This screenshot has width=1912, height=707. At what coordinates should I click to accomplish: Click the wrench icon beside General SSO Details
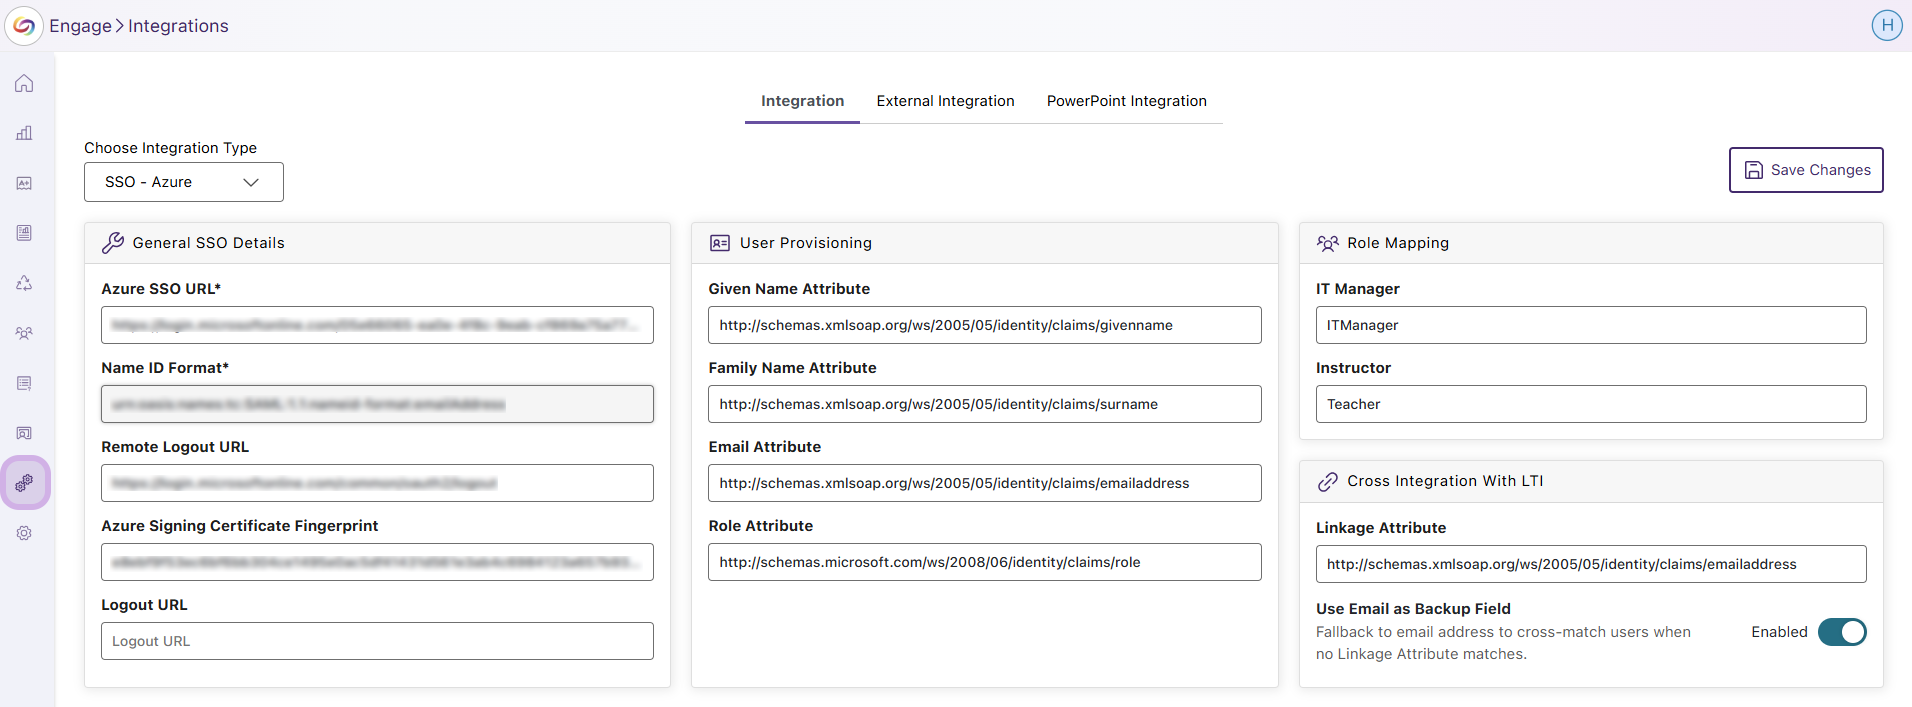[113, 243]
